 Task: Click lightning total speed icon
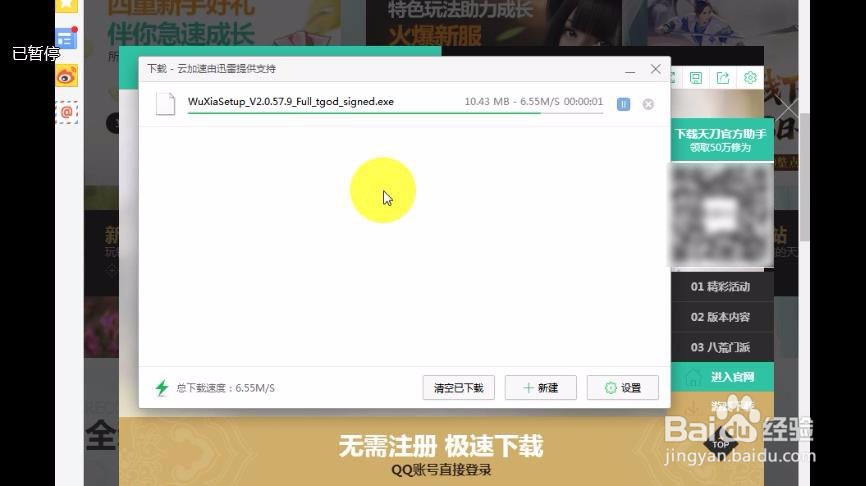tap(162, 388)
